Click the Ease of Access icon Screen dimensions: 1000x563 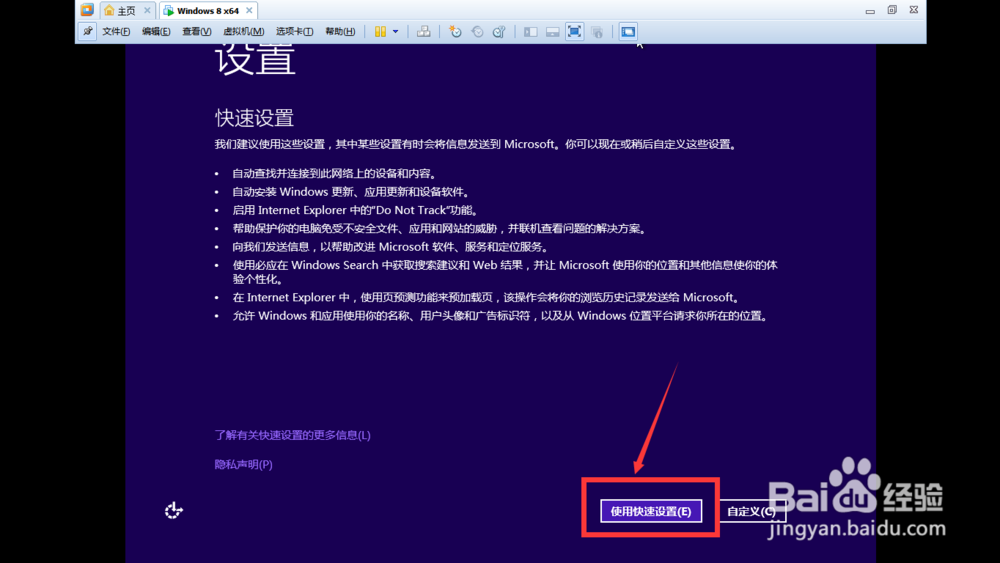coord(173,510)
